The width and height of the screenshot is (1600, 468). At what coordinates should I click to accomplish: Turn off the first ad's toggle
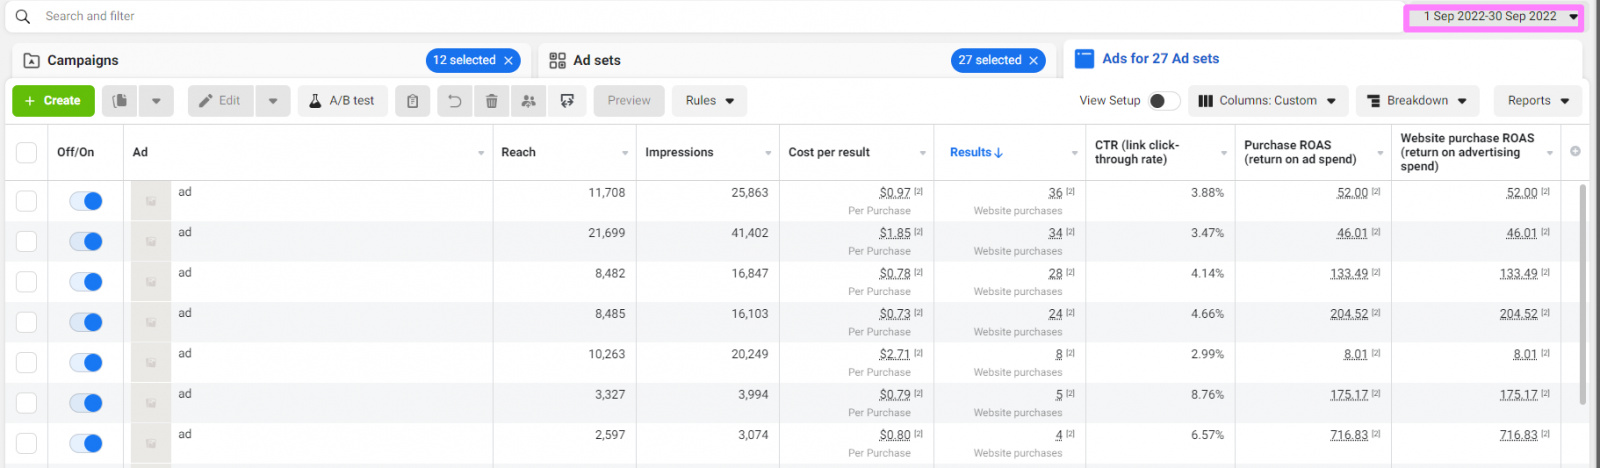click(86, 201)
